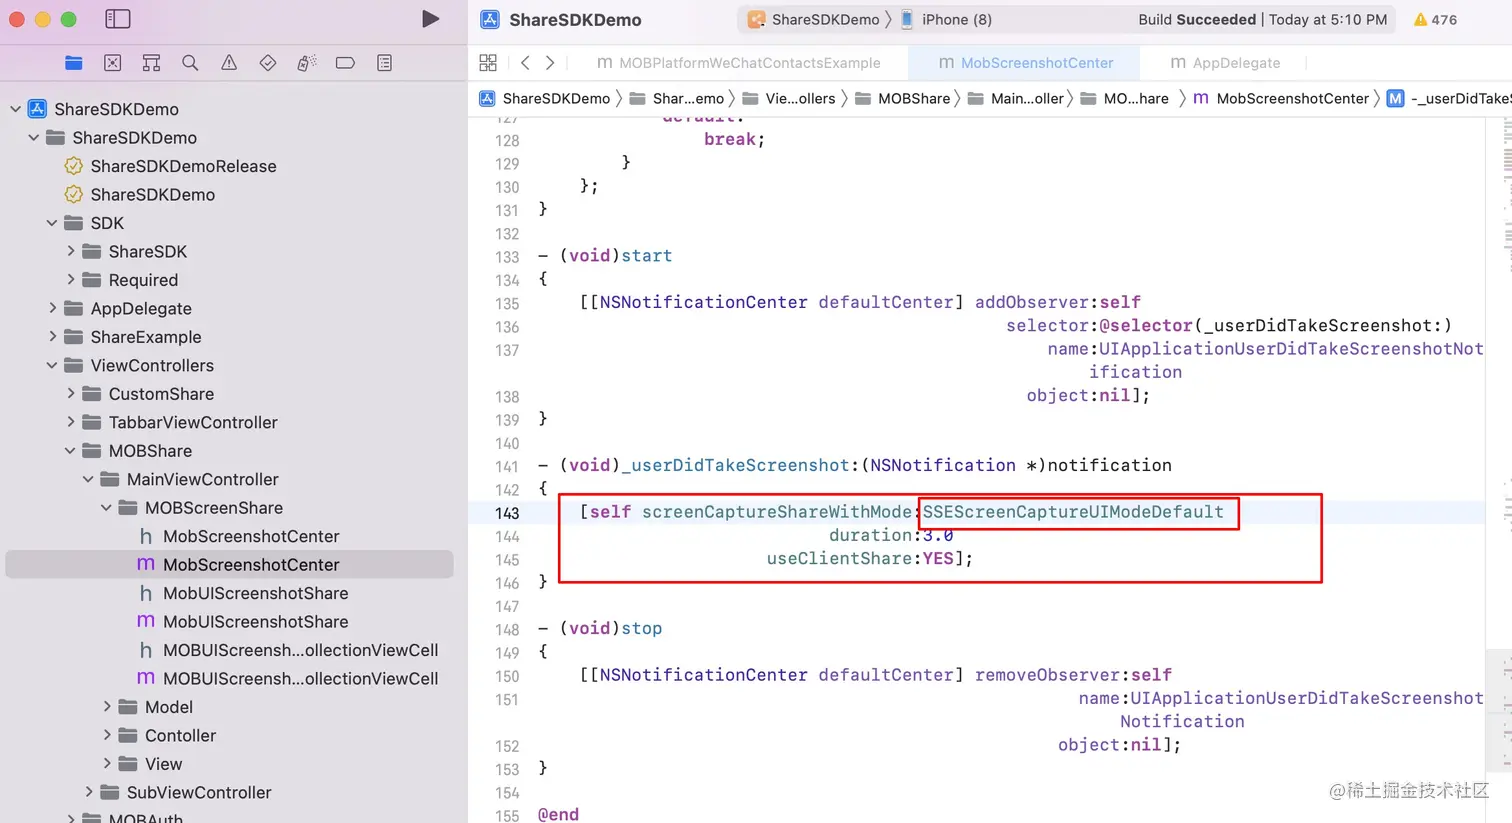Screen dimensions: 1512x823
Task: Collapse the MainViewController folder
Action: (88, 479)
